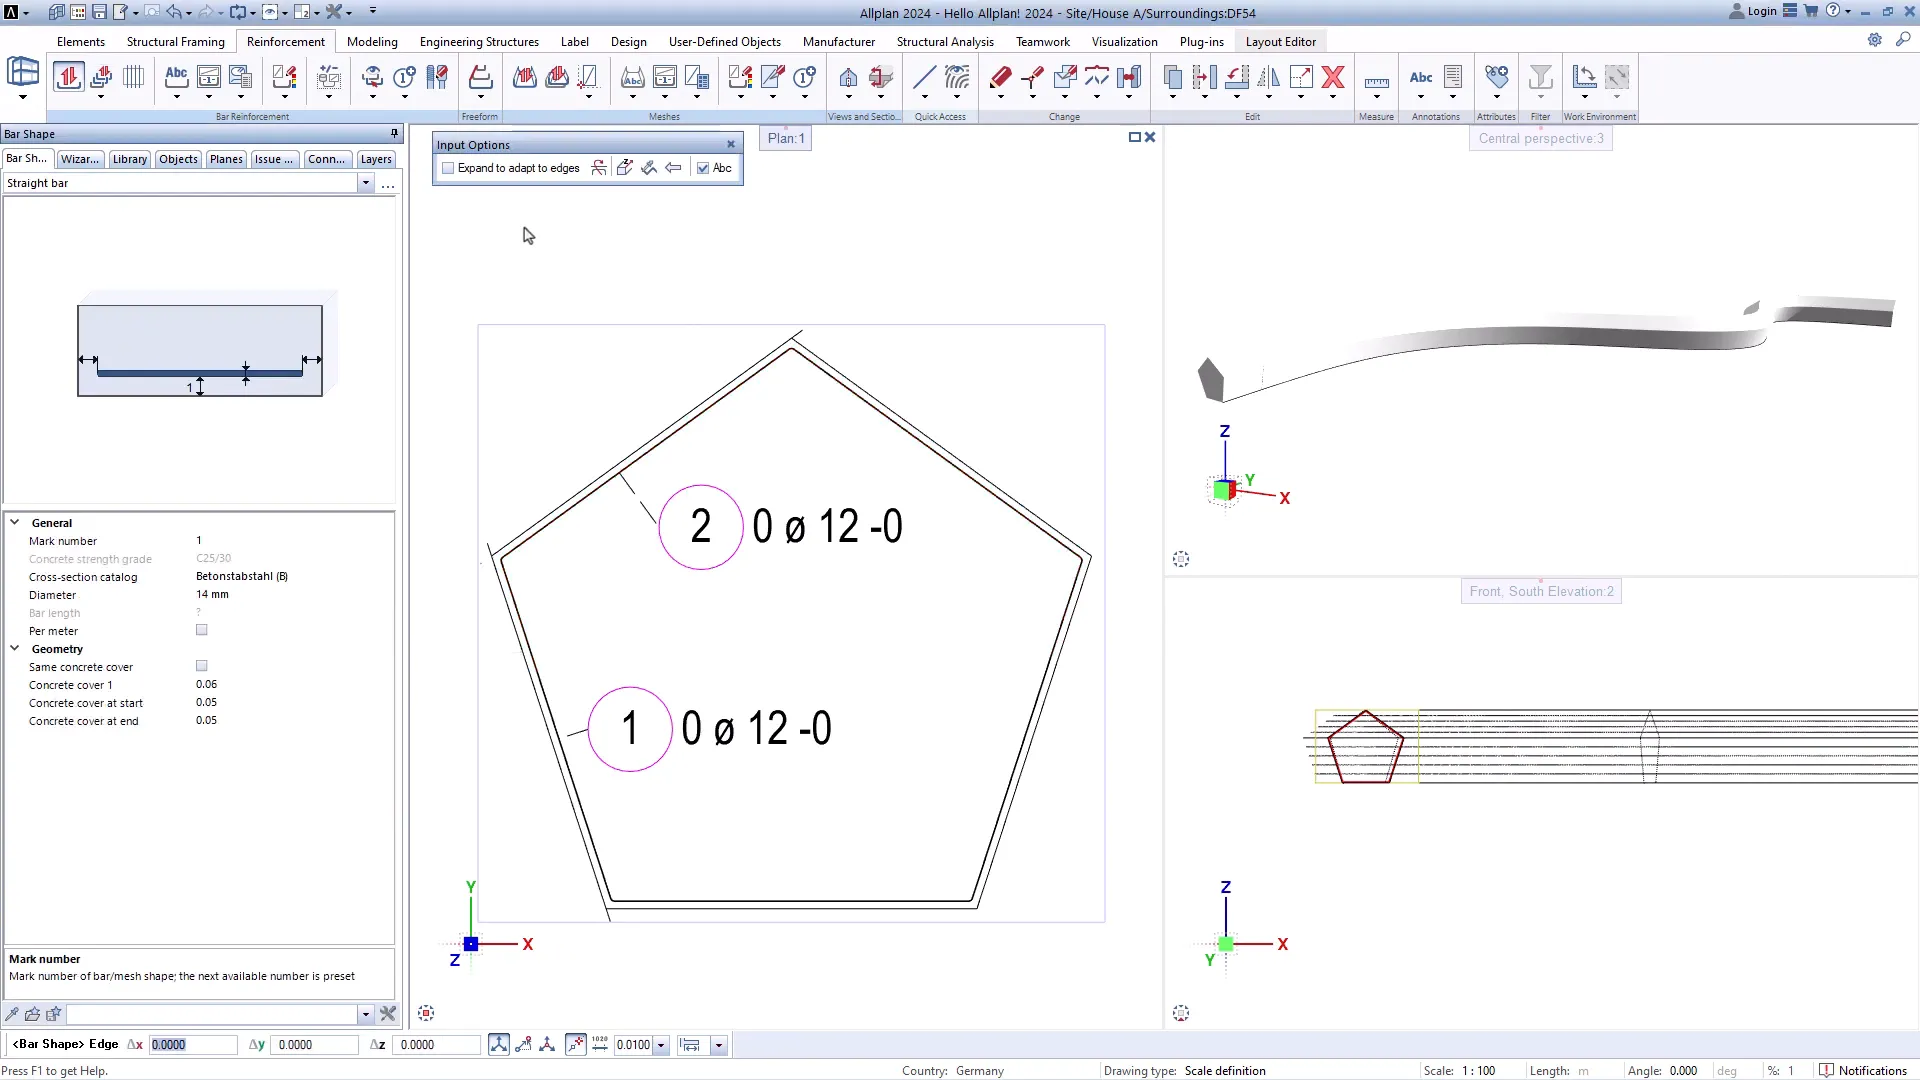Open the Measure tool

[x=1376, y=78]
